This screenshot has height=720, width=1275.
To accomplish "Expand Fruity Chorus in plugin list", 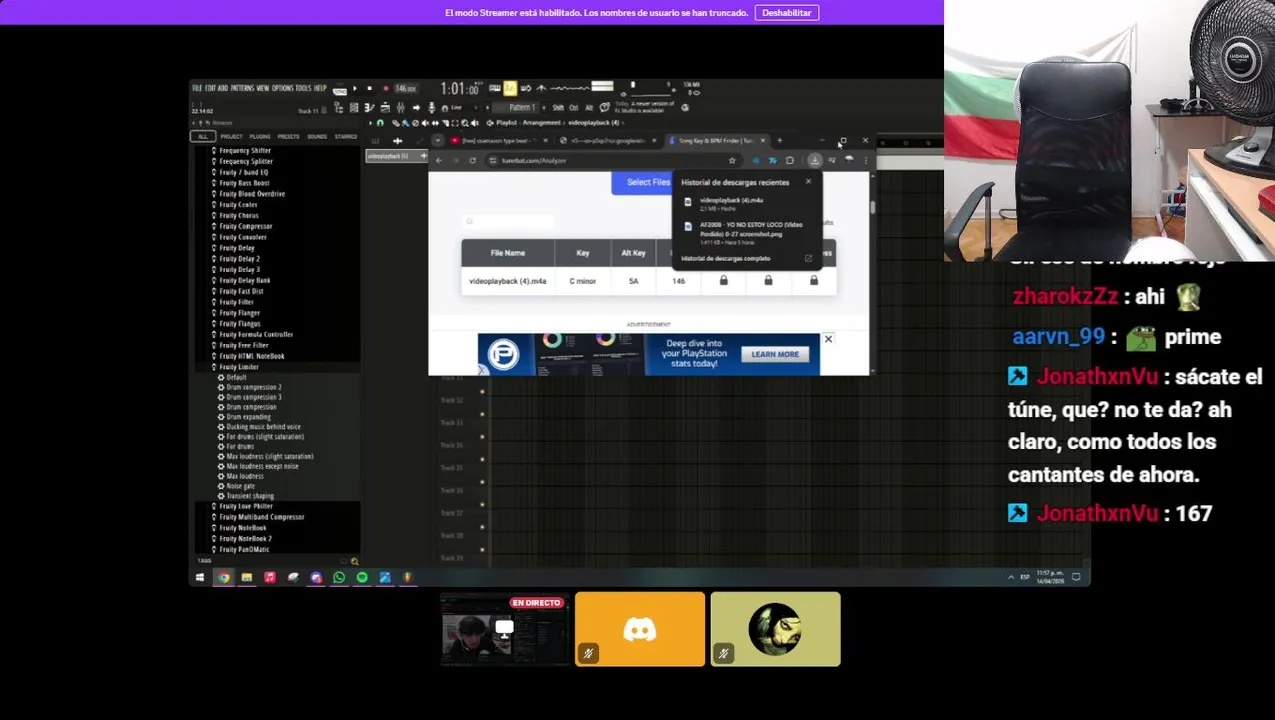I will click(x=238, y=216).
